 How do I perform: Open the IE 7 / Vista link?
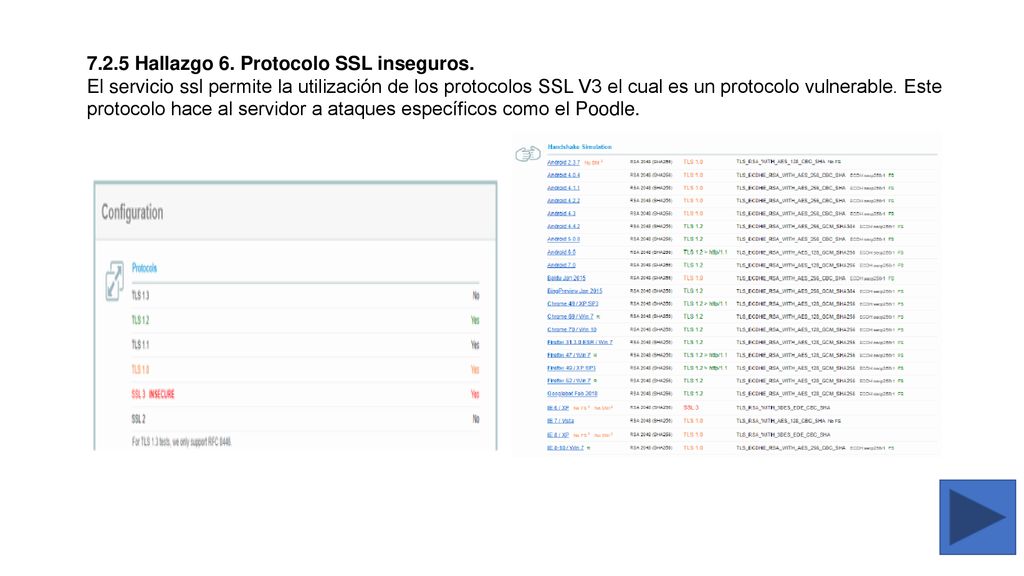click(x=560, y=421)
